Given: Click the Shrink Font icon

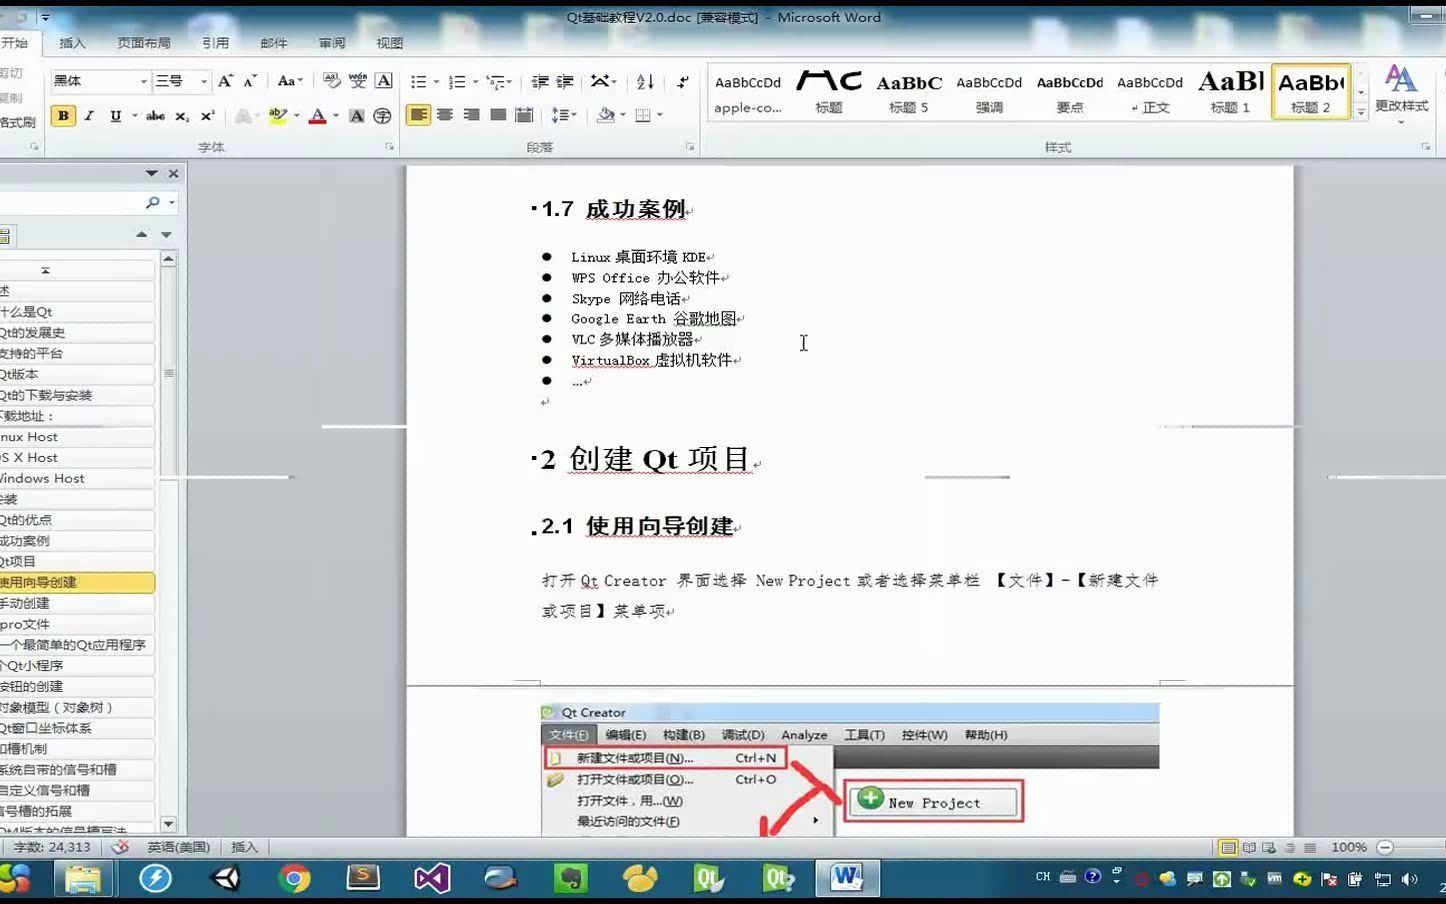Looking at the screenshot, I should coord(250,81).
